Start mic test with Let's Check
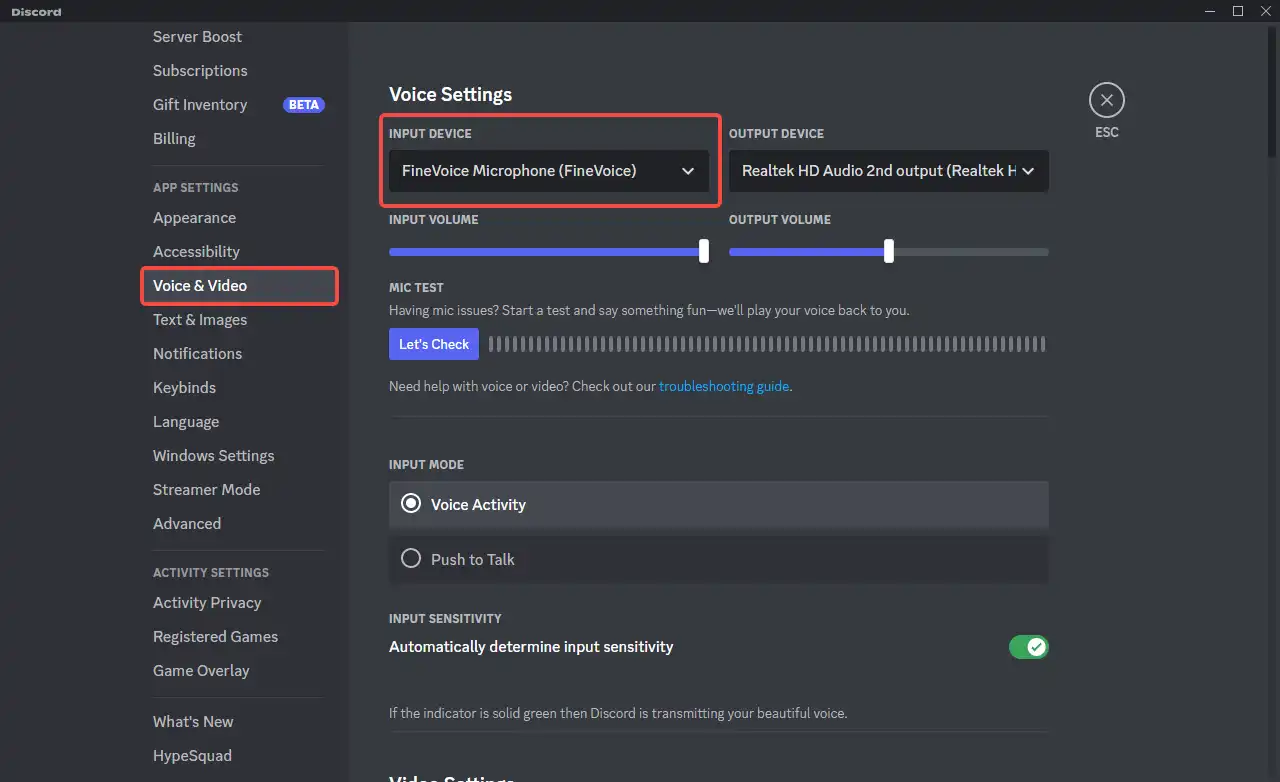 pyautogui.click(x=434, y=344)
